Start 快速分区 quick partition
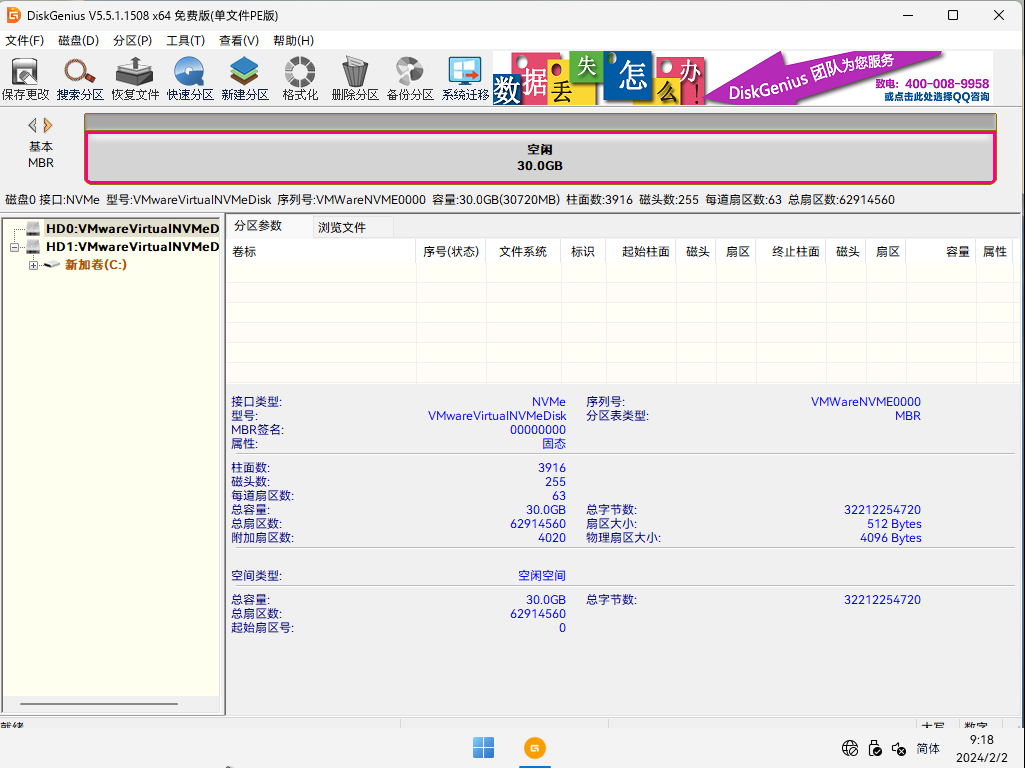The height and width of the screenshot is (768, 1025). pyautogui.click(x=190, y=78)
